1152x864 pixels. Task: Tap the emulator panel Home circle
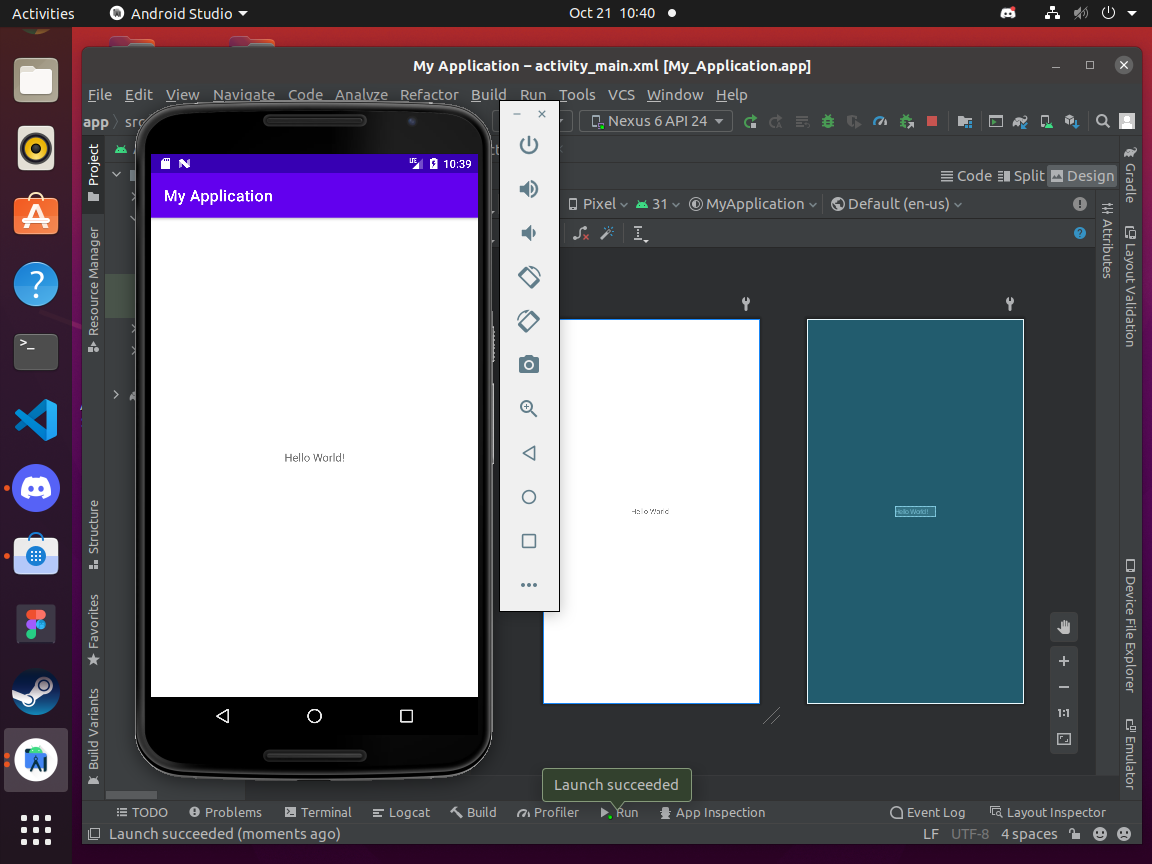coord(529,497)
